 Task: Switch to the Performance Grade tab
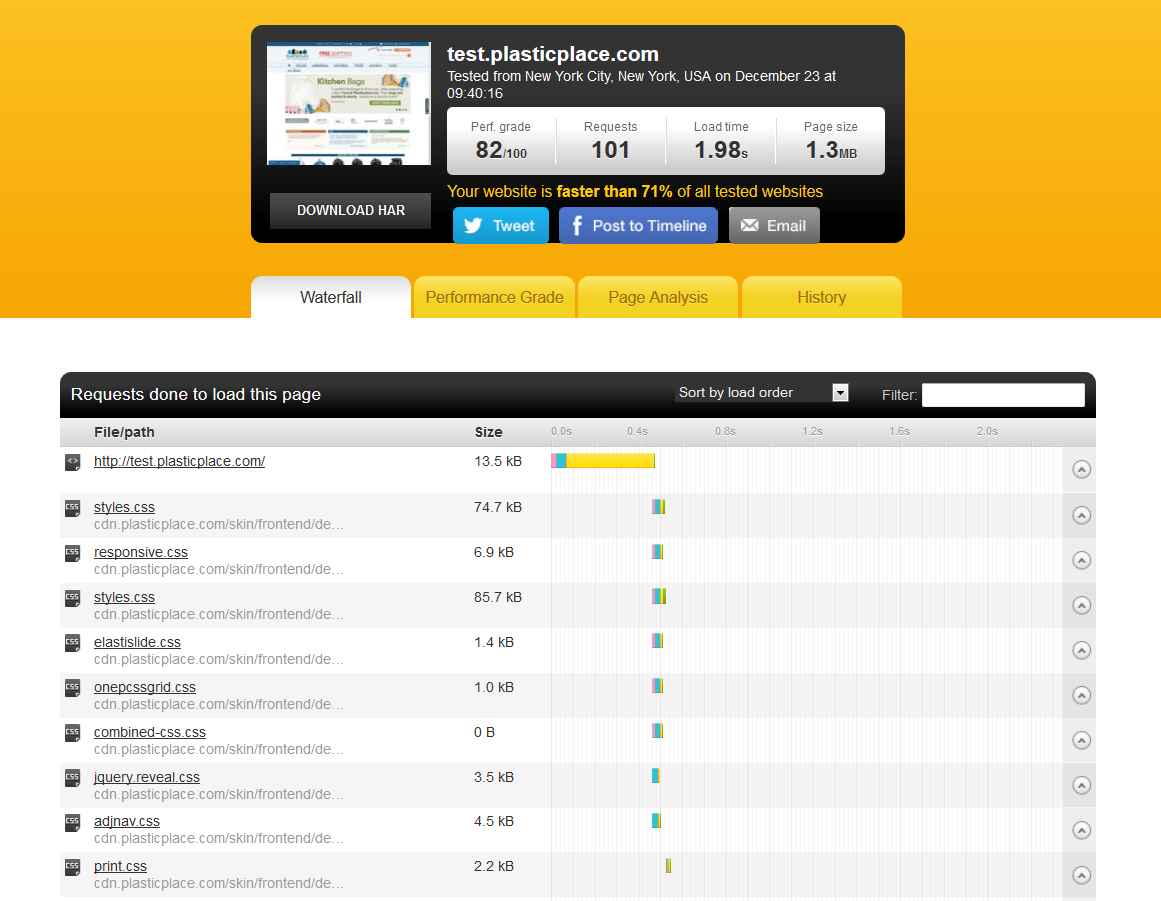[494, 297]
